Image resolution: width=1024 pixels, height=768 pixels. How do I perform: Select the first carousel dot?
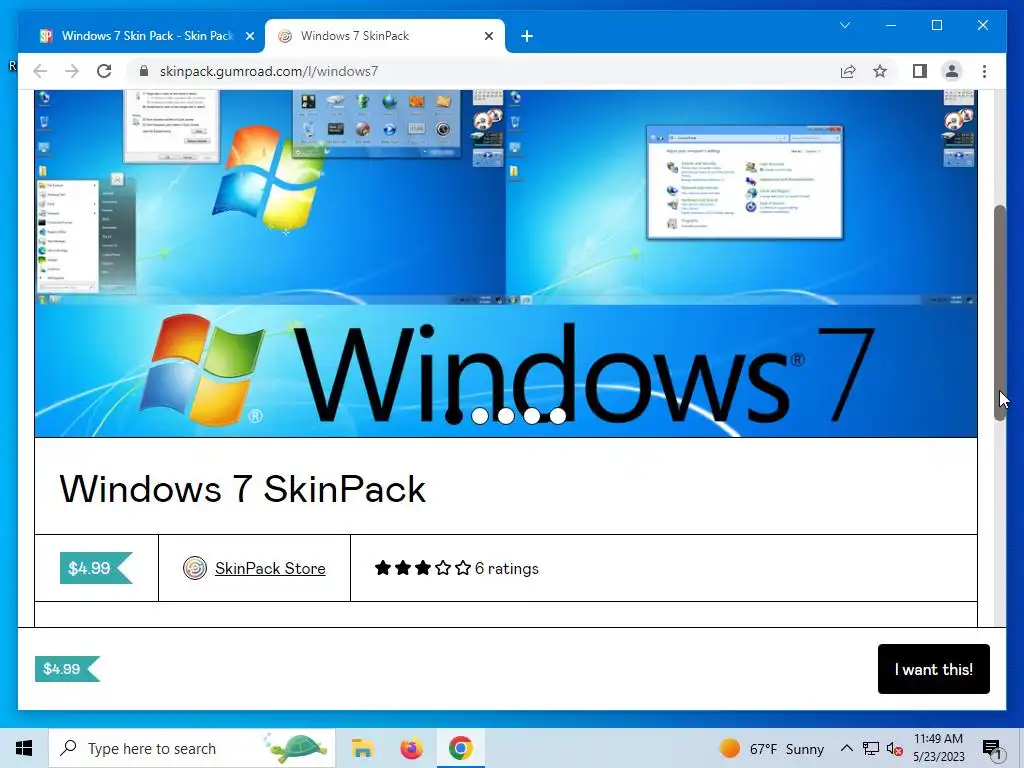(x=453, y=416)
